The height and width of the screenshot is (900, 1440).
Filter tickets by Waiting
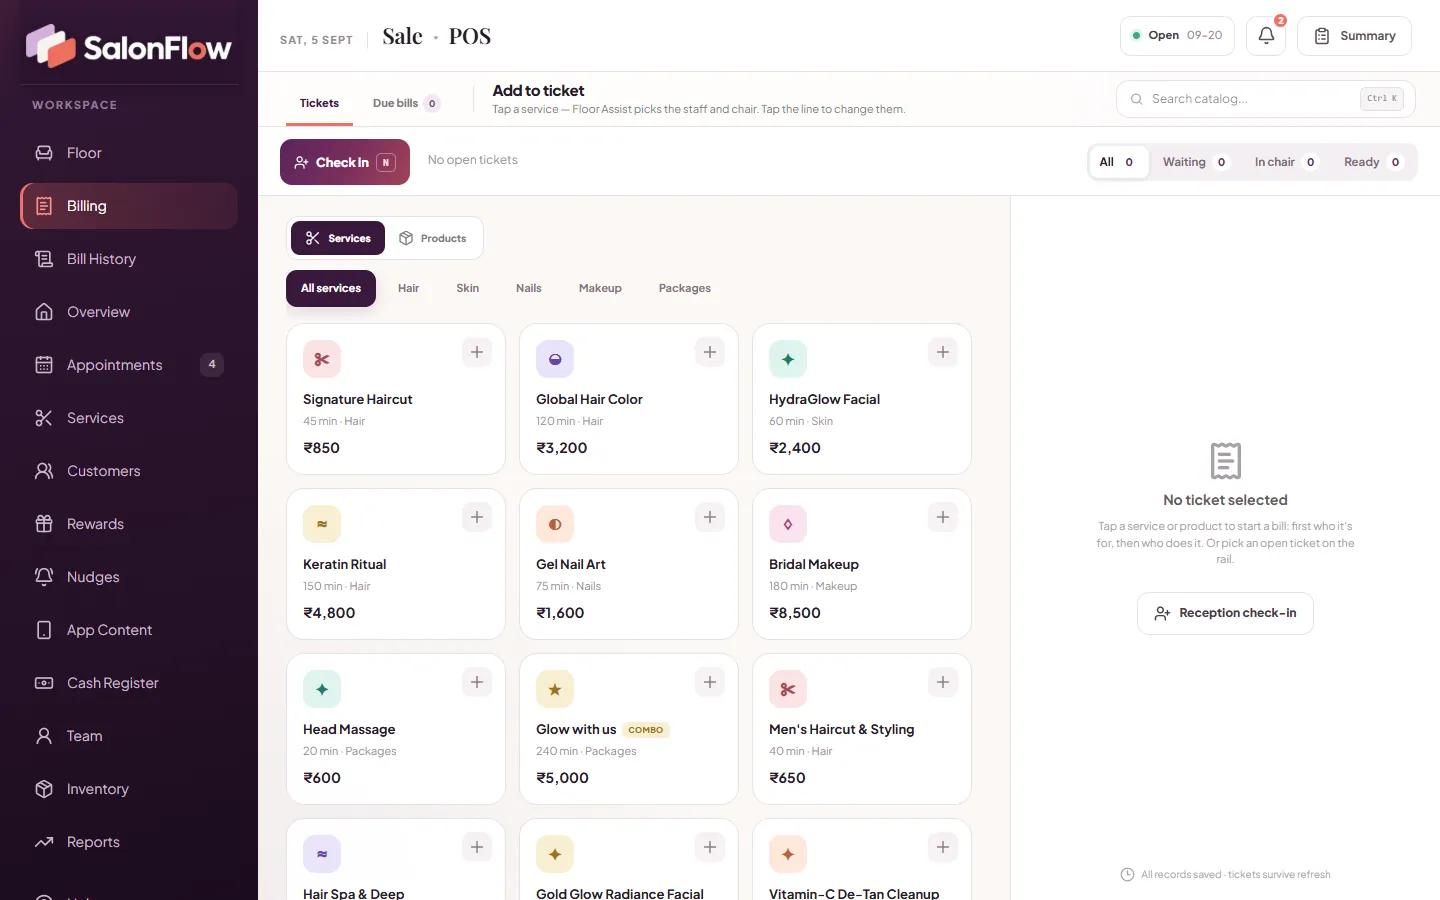1196,162
